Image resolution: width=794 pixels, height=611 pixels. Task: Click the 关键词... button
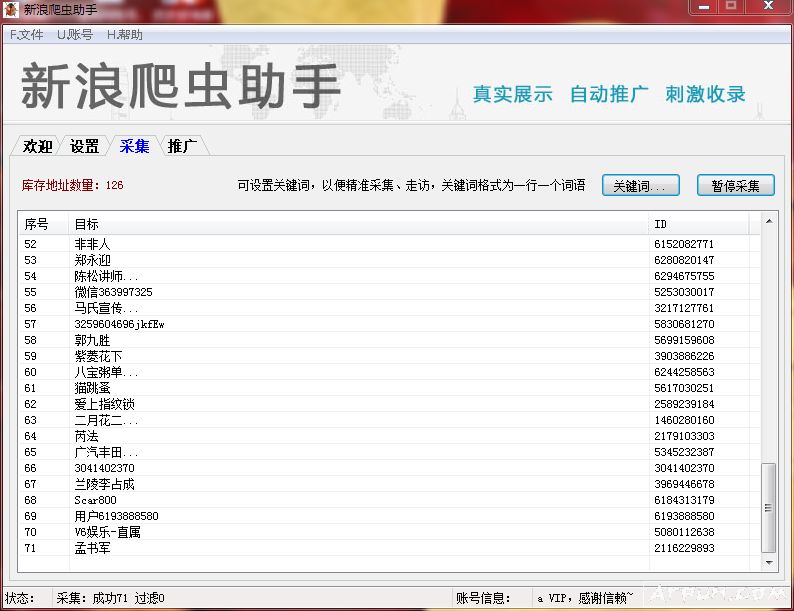[640, 186]
